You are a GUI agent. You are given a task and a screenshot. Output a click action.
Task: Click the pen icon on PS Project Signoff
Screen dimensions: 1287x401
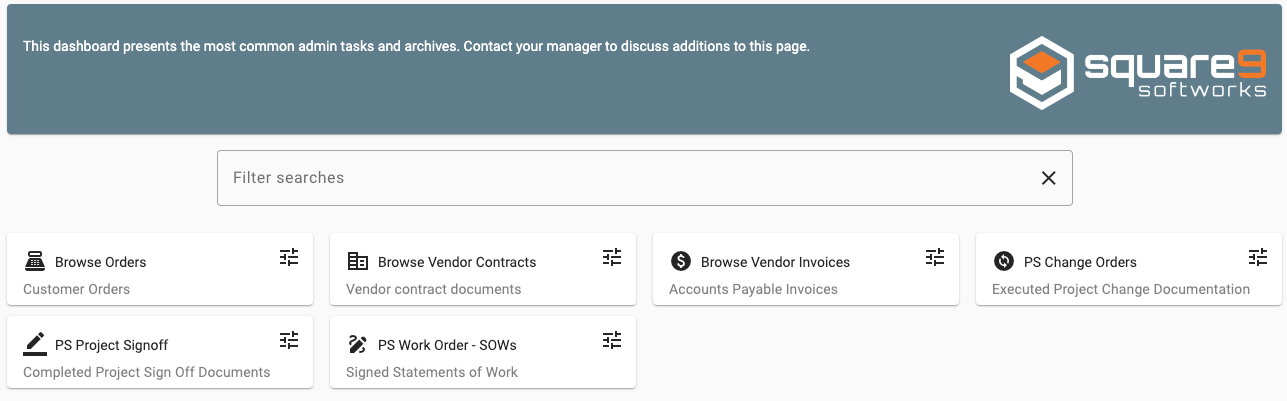point(35,344)
